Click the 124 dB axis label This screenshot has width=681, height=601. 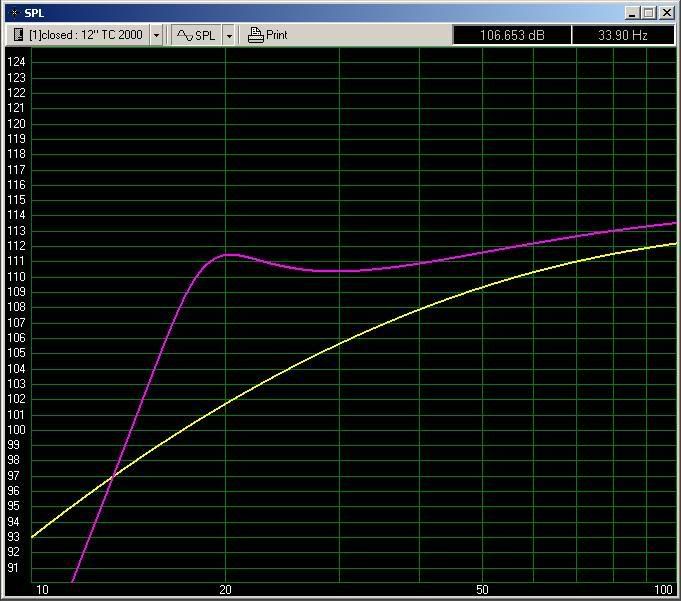[x=16, y=62]
